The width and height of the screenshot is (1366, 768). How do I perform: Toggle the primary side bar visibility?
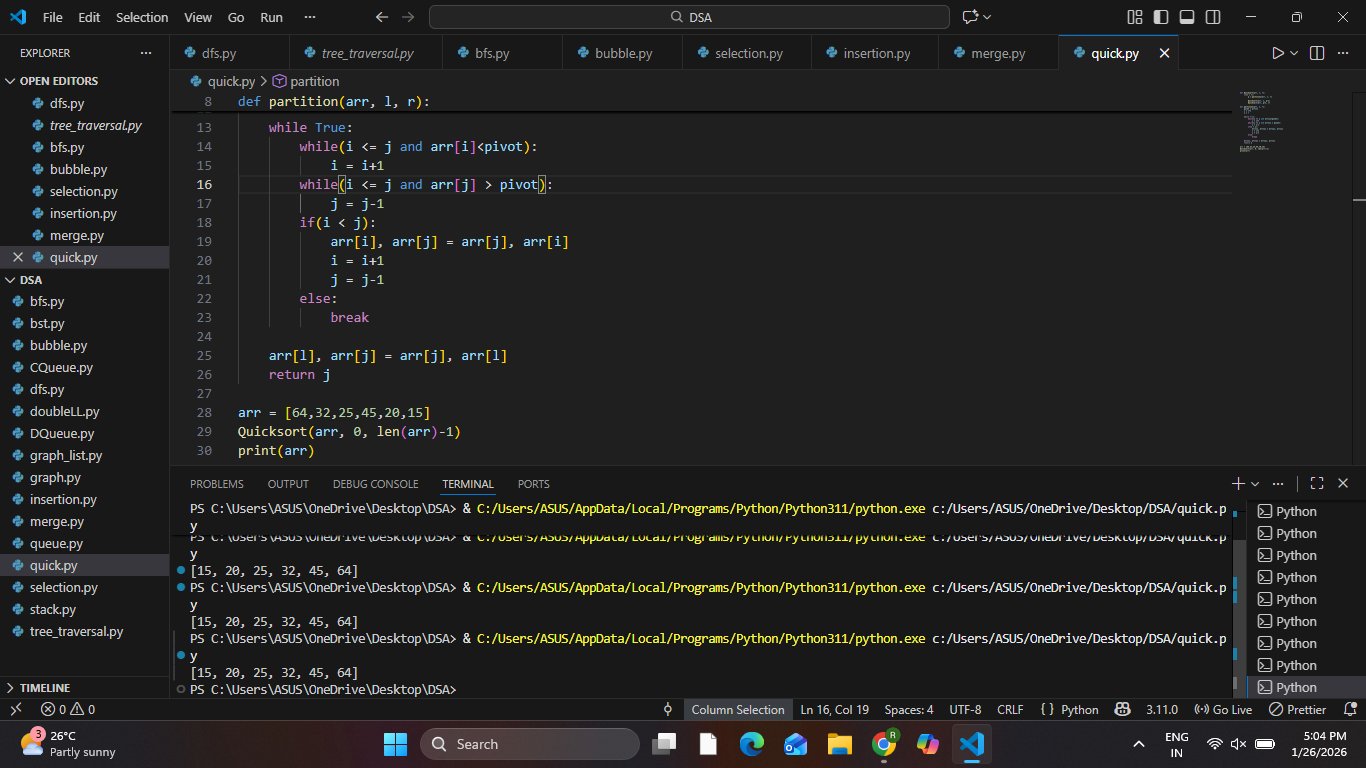(x=1161, y=17)
